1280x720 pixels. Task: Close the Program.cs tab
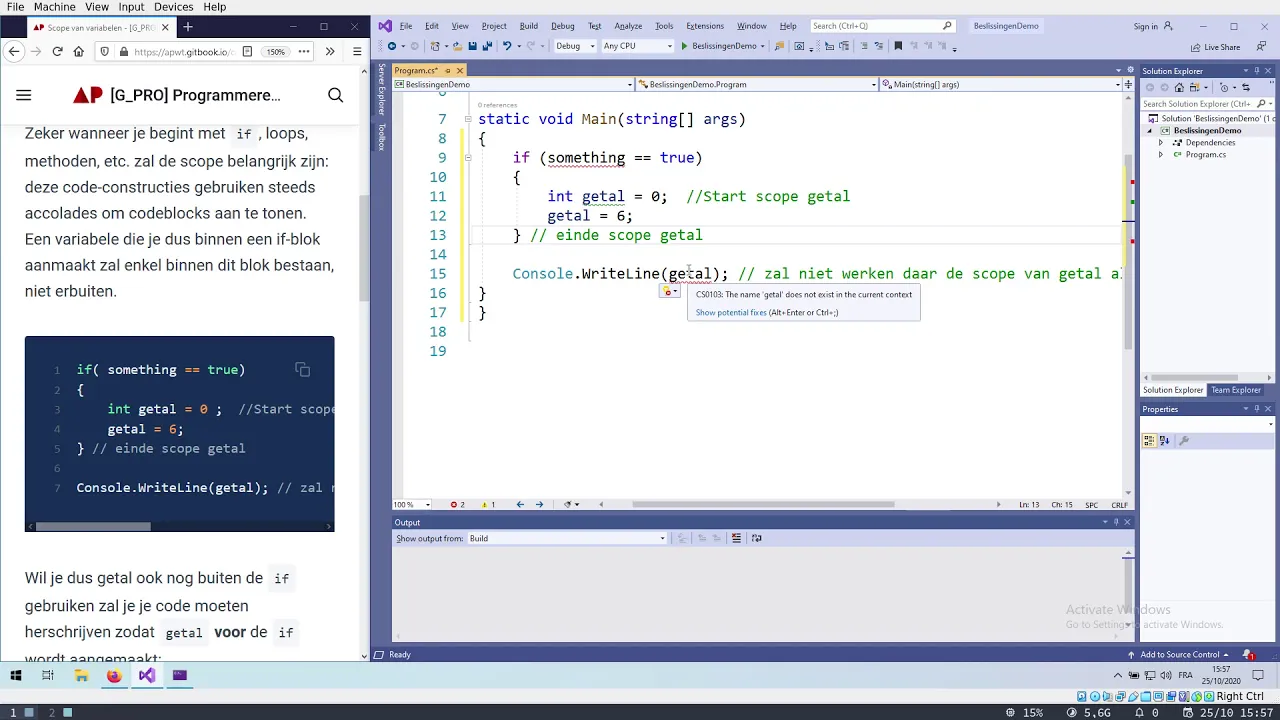[460, 71]
